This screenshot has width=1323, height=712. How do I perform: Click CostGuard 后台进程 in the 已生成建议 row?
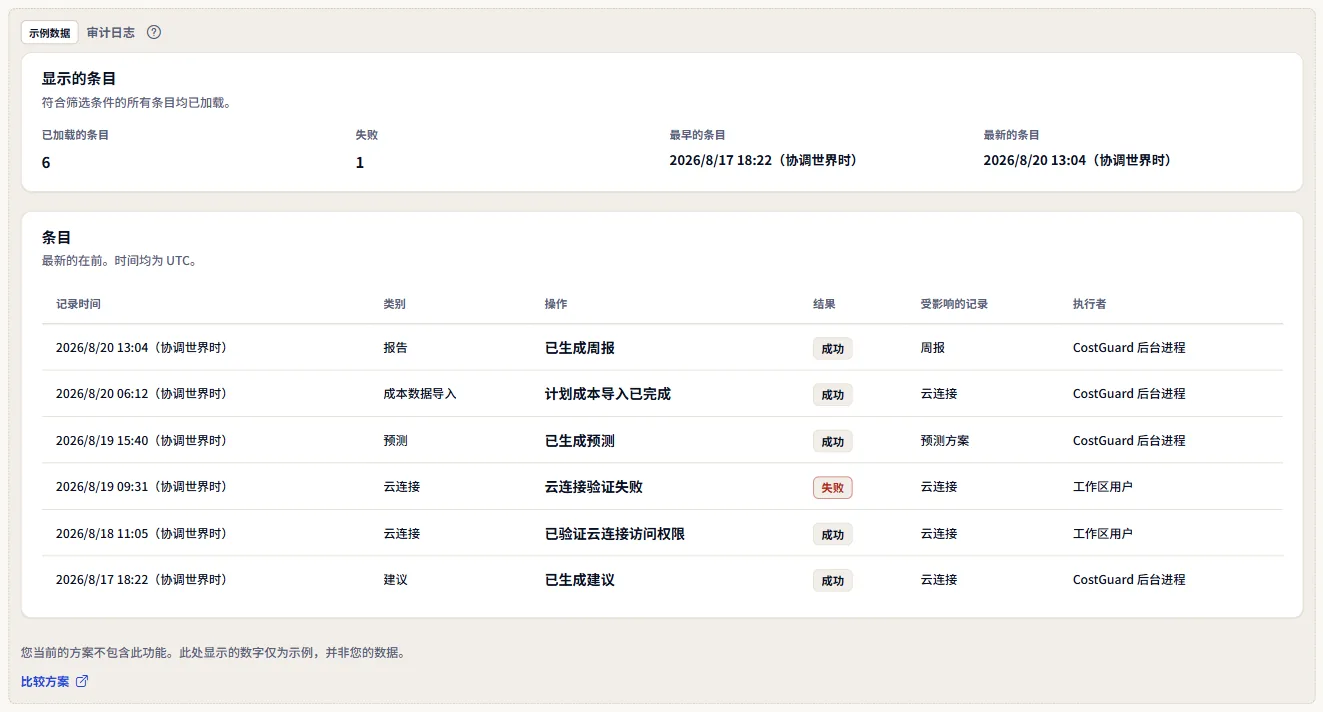1129,580
